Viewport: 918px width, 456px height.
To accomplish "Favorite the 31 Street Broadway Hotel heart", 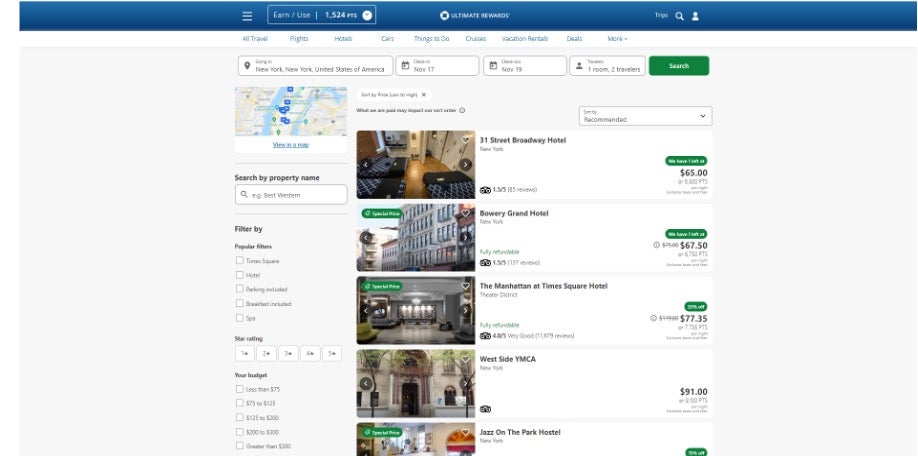I will click(466, 141).
